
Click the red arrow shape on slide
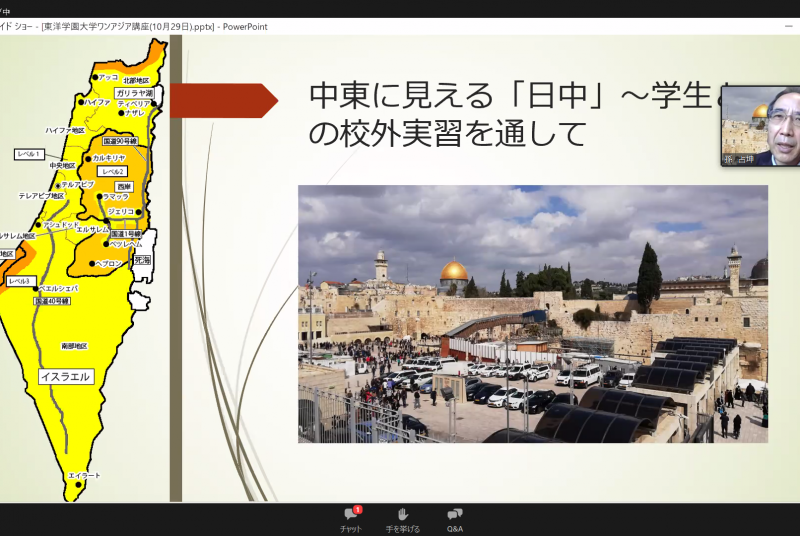coord(224,100)
